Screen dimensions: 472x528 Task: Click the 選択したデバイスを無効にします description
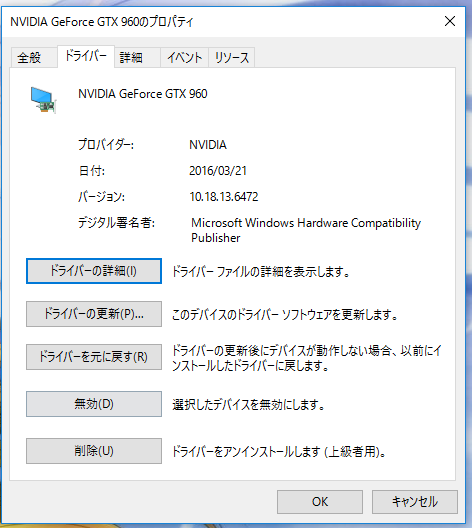[x=248, y=404]
